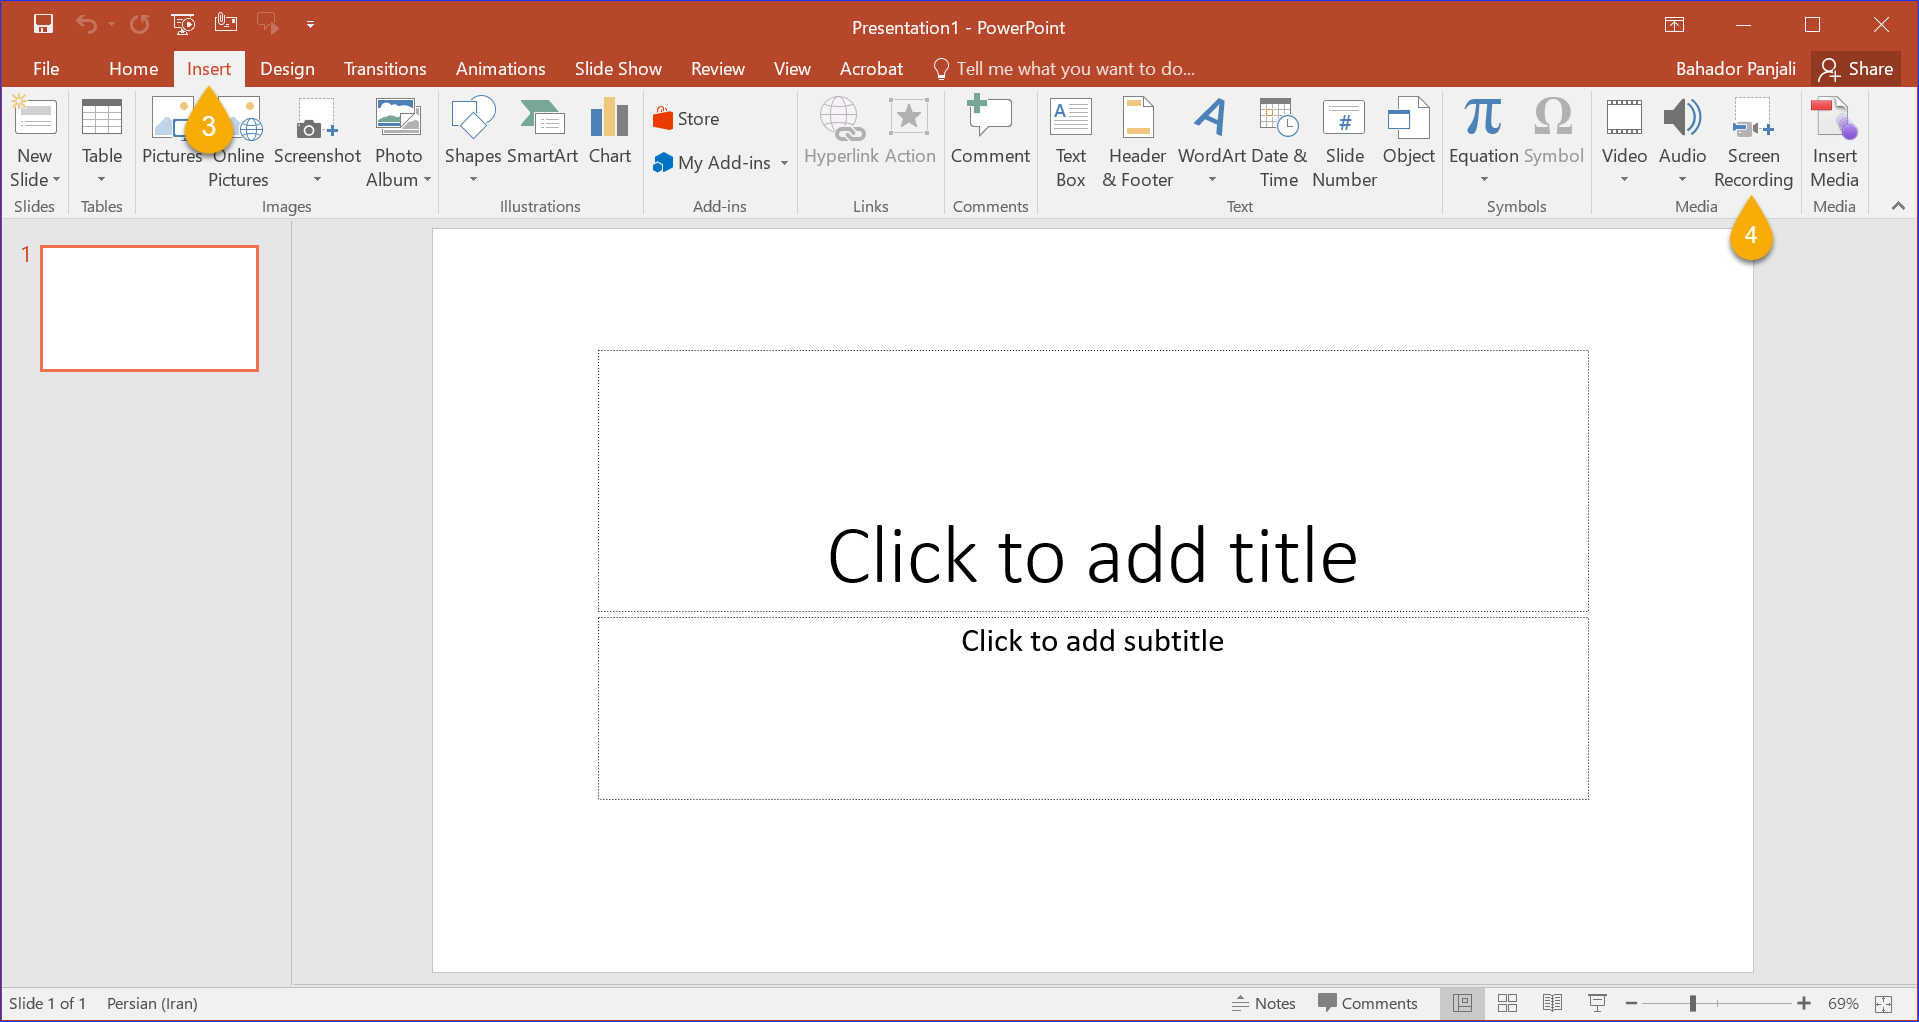The height and width of the screenshot is (1022, 1919).
Task: Insert a Text Box
Action: point(1070,142)
